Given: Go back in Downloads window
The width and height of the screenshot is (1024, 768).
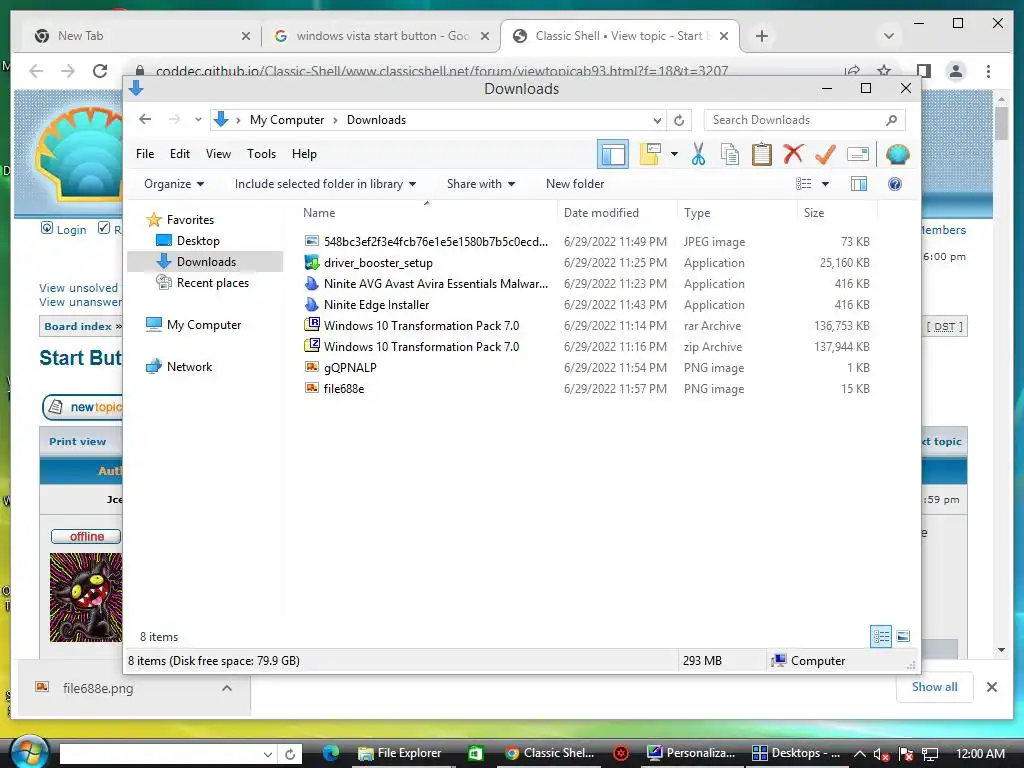Looking at the screenshot, I should point(145,120).
